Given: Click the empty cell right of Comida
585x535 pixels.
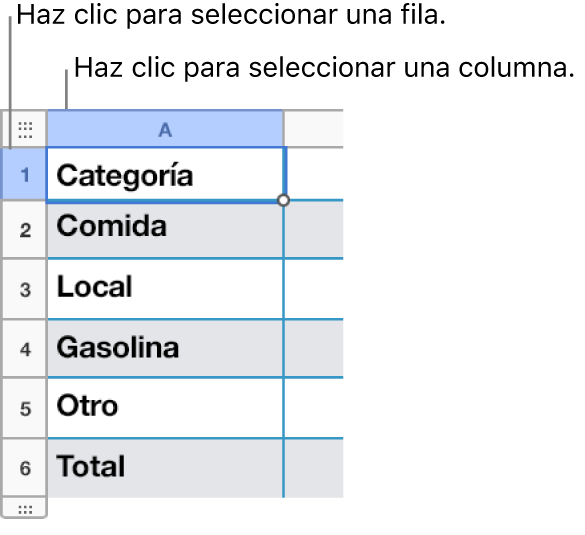Looking at the screenshot, I should [314, 229].
